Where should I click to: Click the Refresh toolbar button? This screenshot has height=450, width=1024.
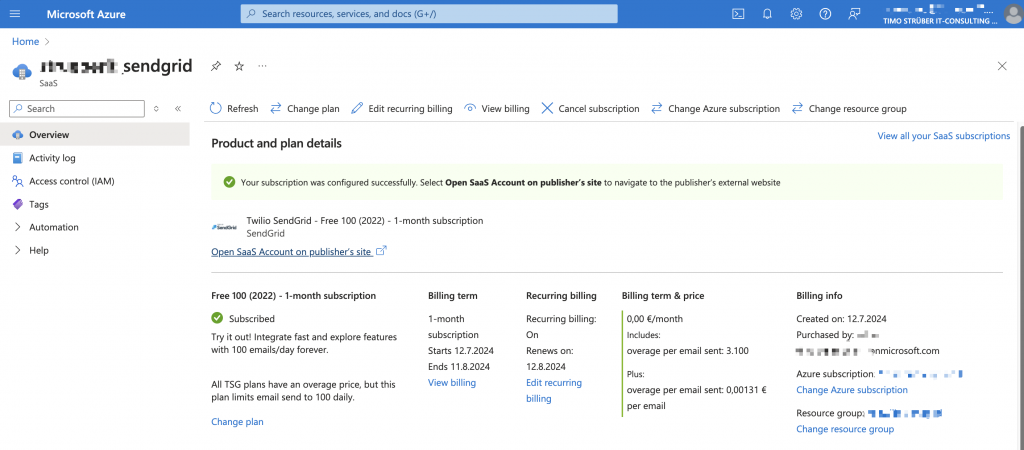click(234, 109)
